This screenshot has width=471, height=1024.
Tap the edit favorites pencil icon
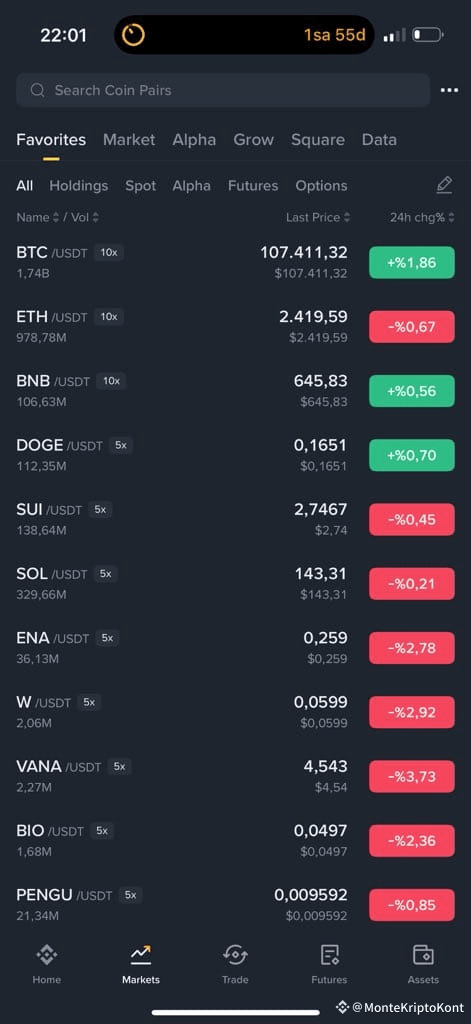click(444, 185)
